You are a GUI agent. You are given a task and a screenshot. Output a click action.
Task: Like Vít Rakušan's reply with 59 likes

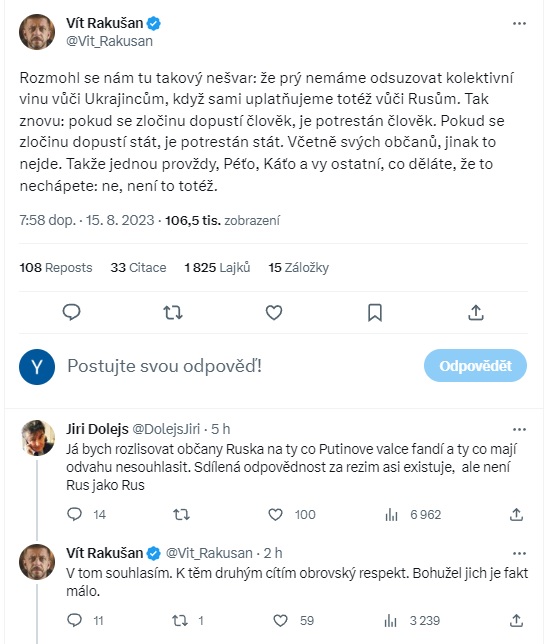click(x=280, y=620)
